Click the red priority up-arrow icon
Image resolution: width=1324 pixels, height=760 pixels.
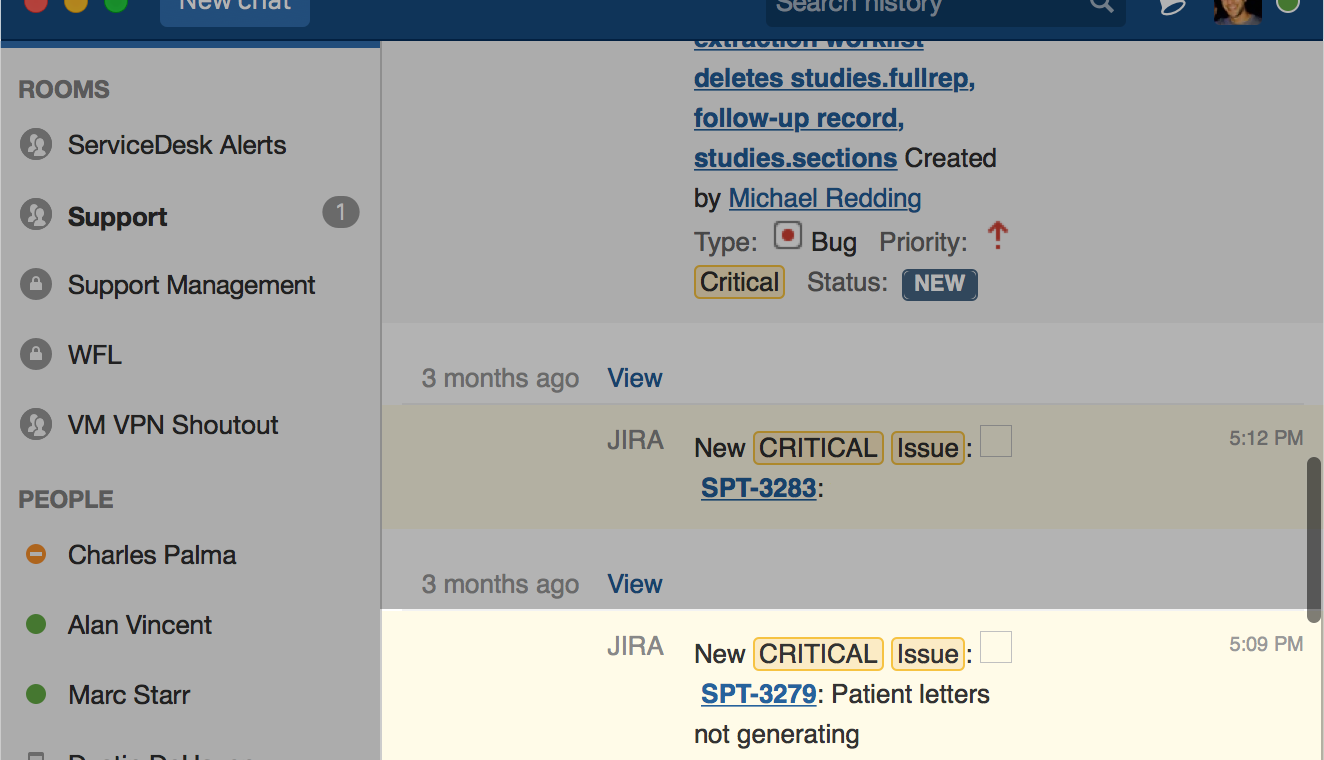click(x=997, y=237)
